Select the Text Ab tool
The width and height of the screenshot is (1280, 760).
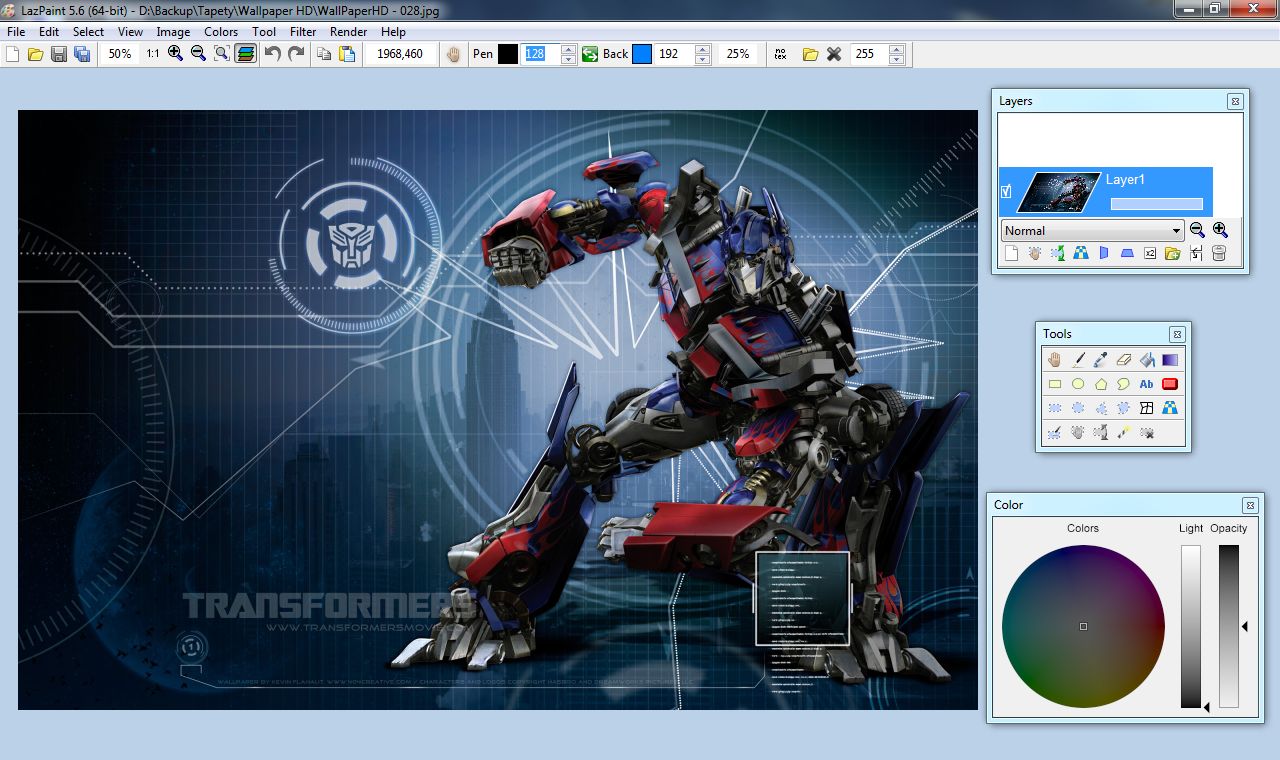[x=1147, y=384]
